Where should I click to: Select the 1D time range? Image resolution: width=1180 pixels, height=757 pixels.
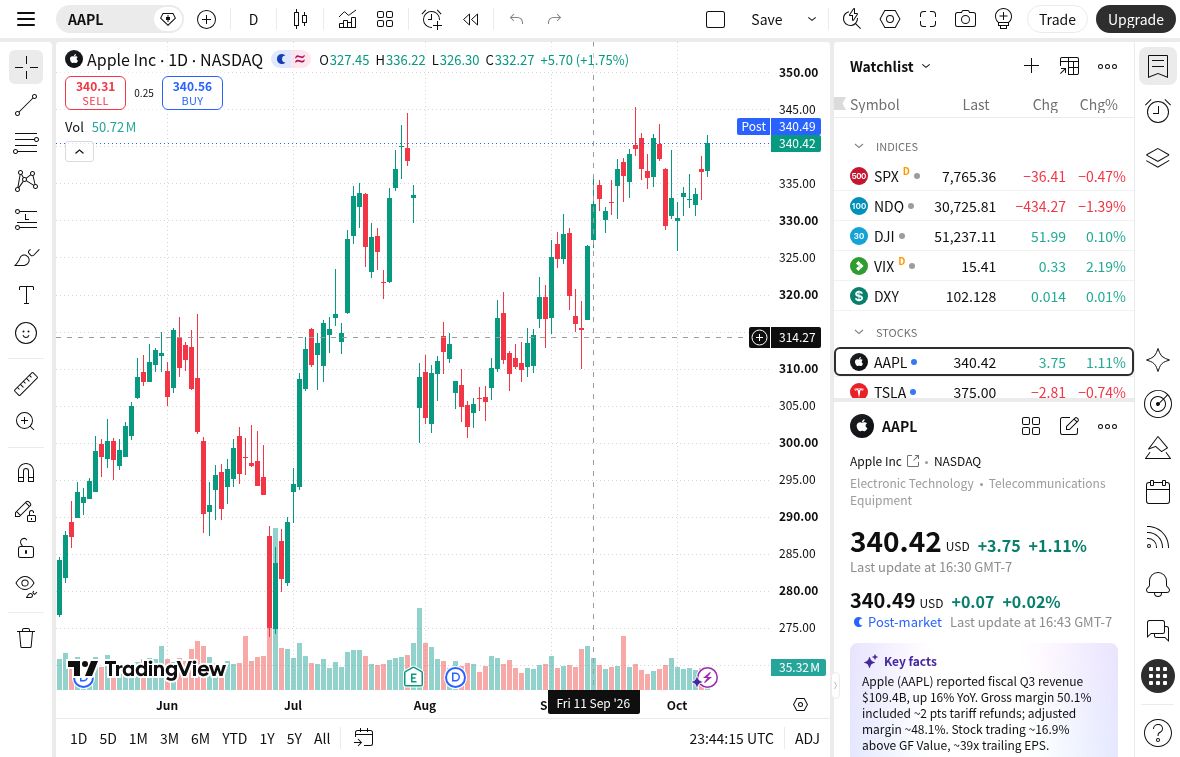tap(78, 739)
